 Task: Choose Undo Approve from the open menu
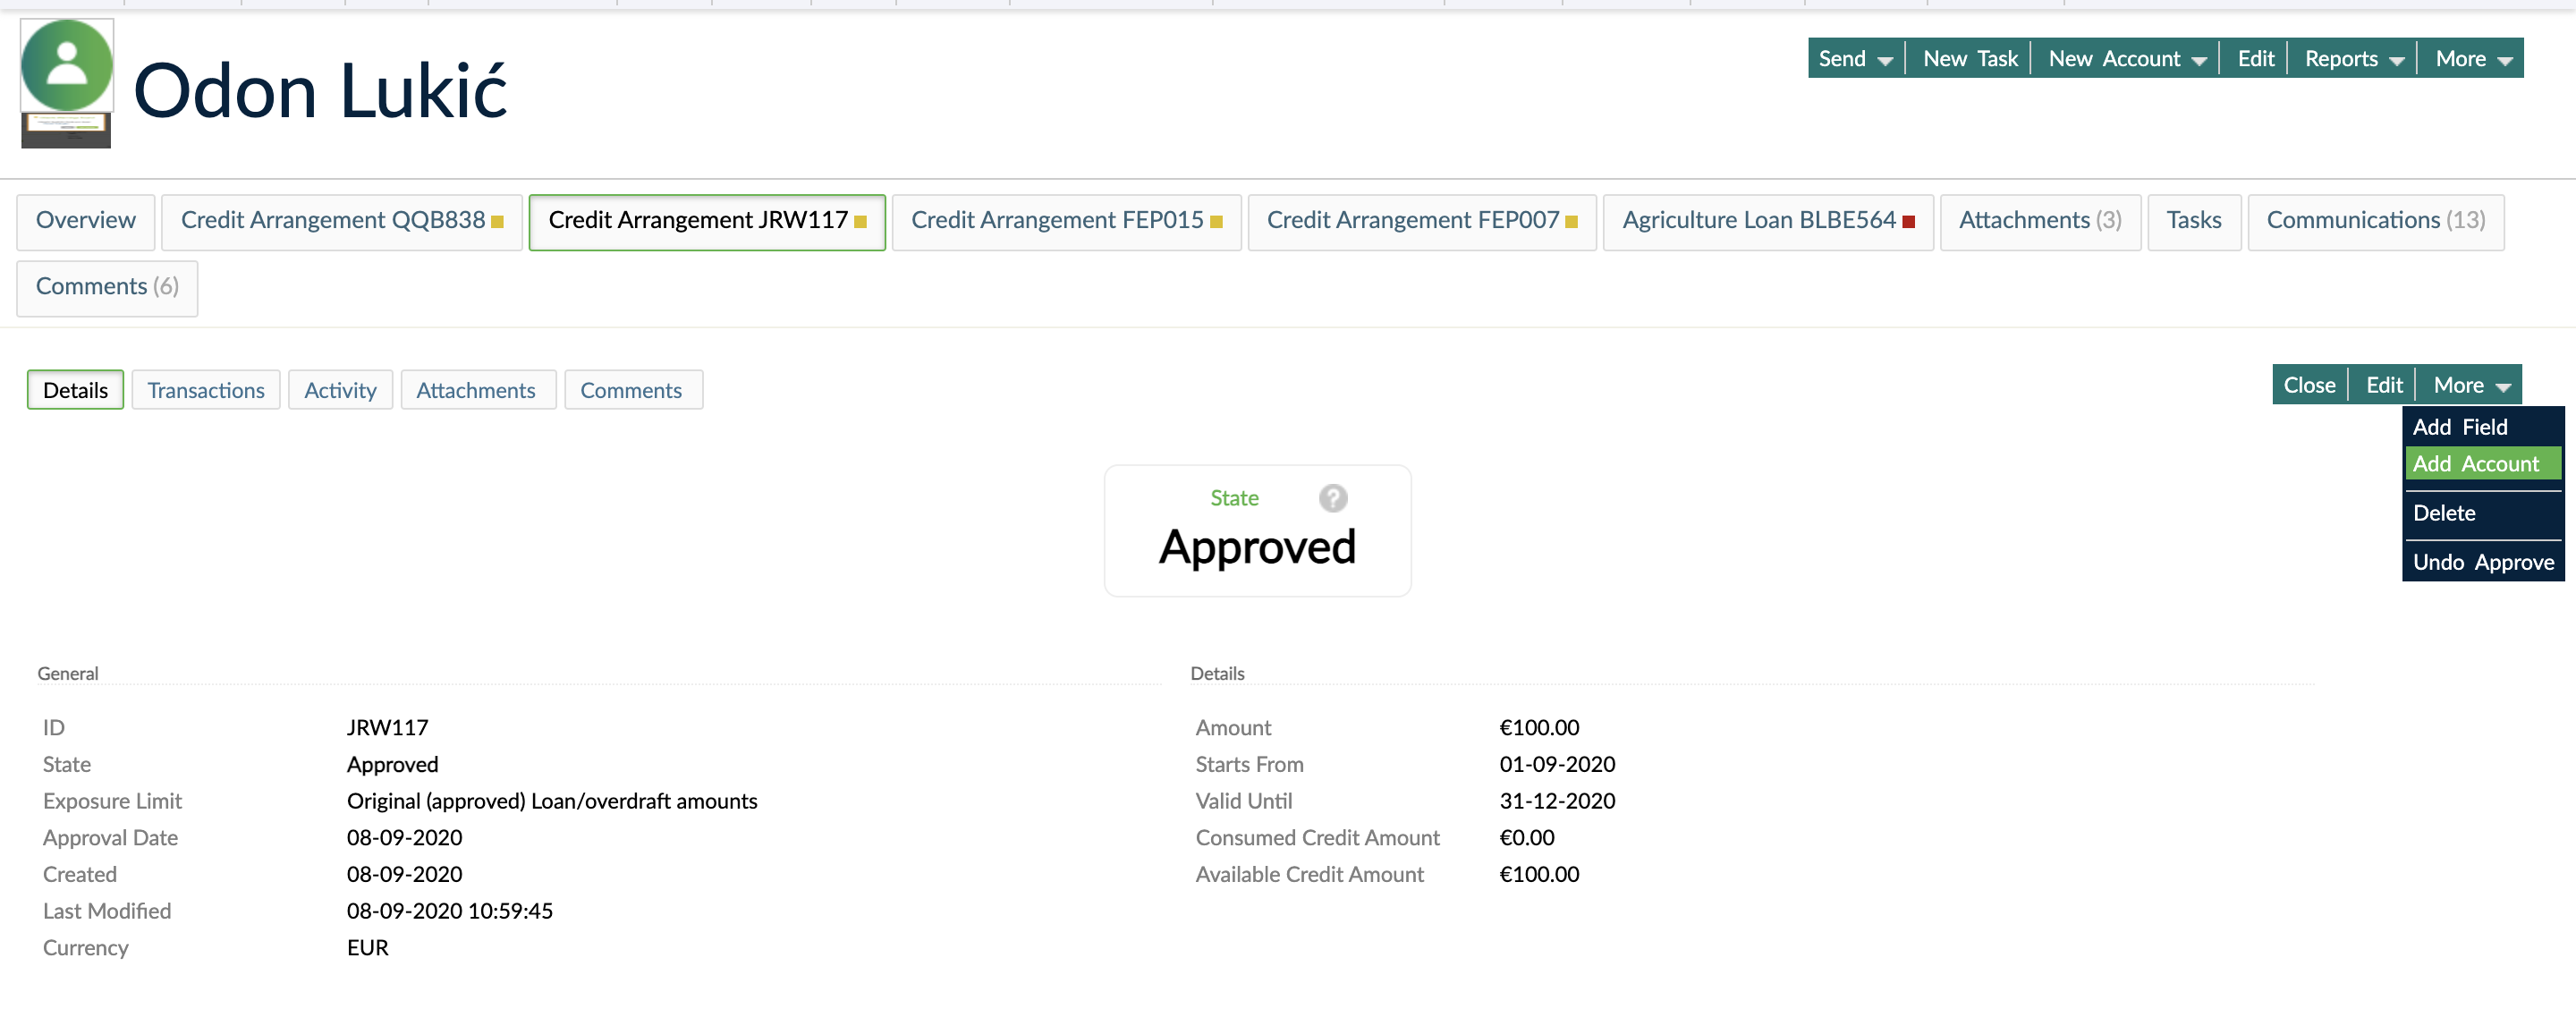(x=2484, y=561)
